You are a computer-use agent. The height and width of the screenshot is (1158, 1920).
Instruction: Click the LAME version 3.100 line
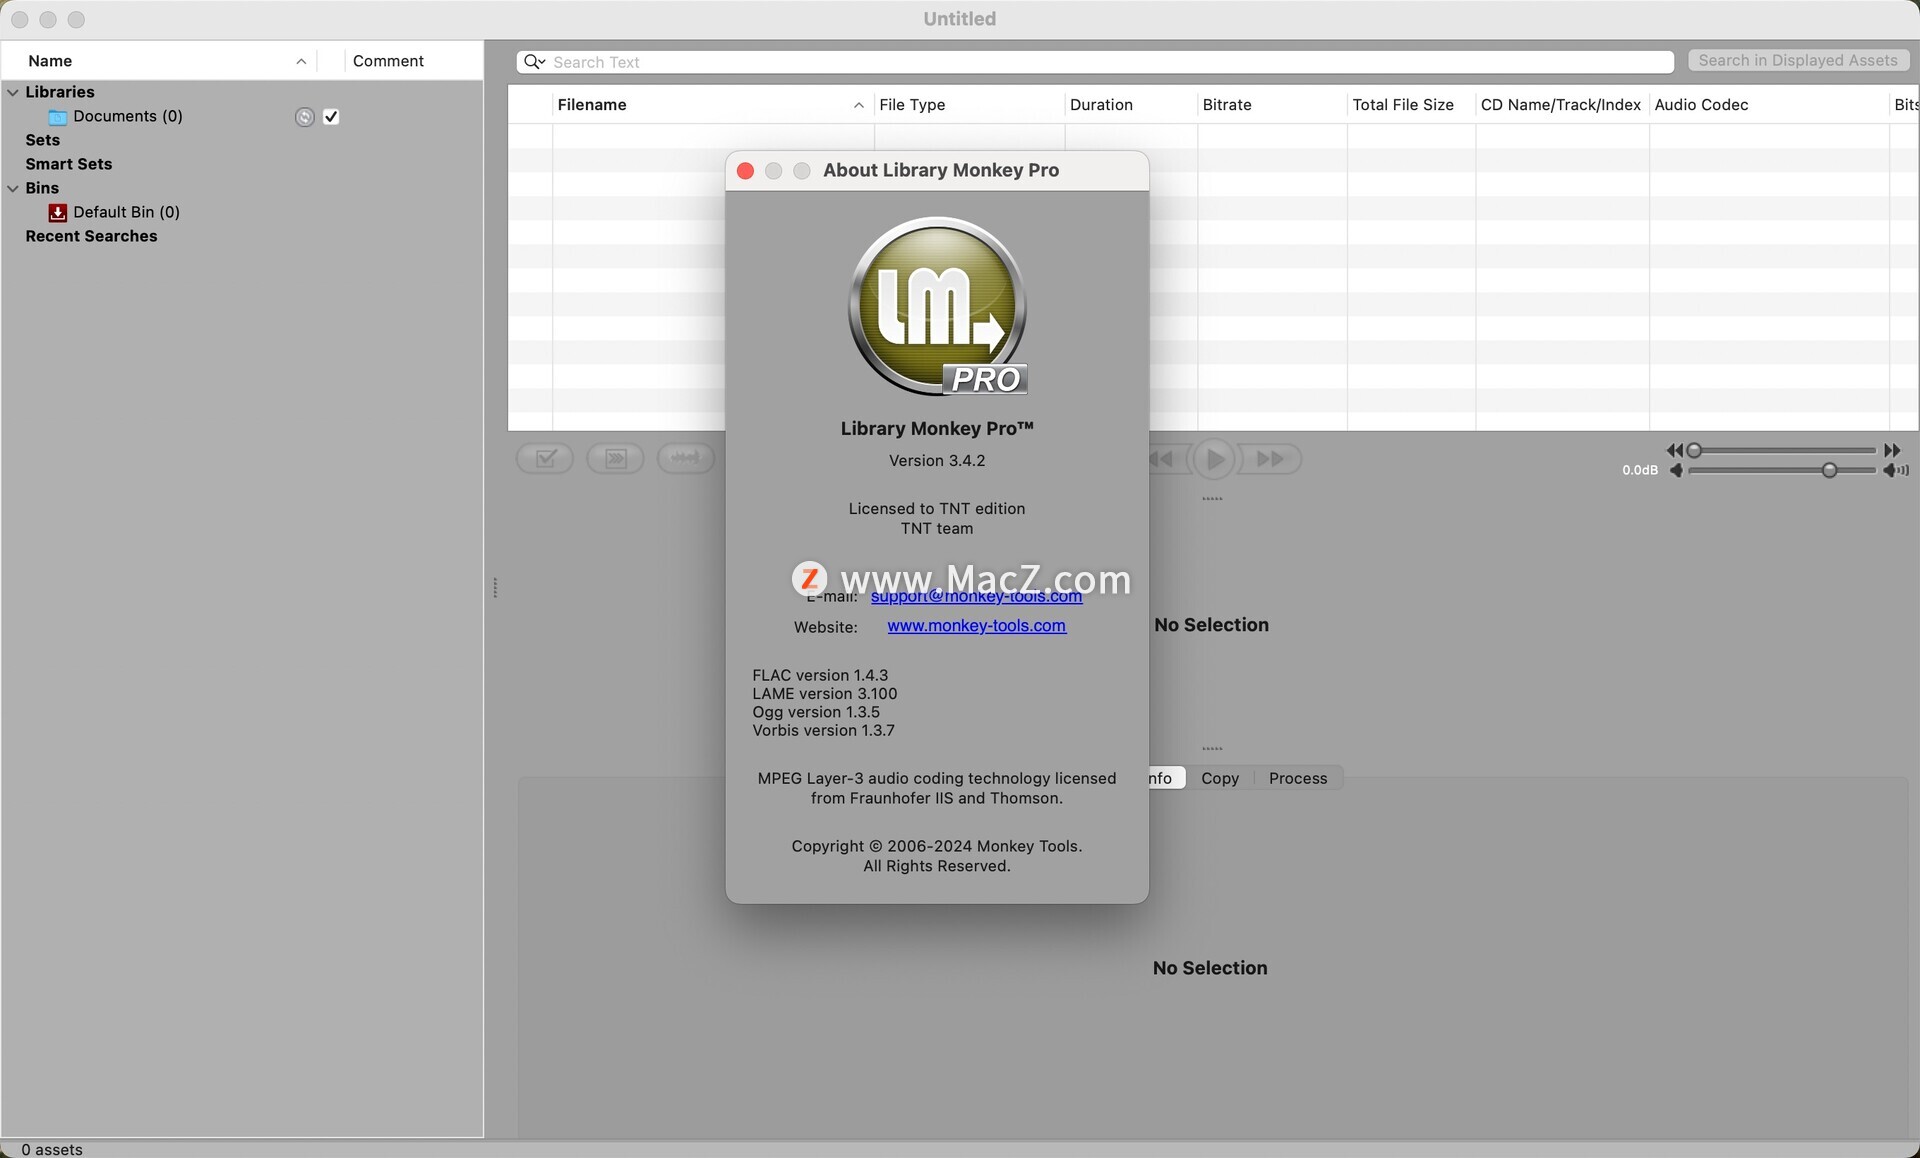point(825,694)
